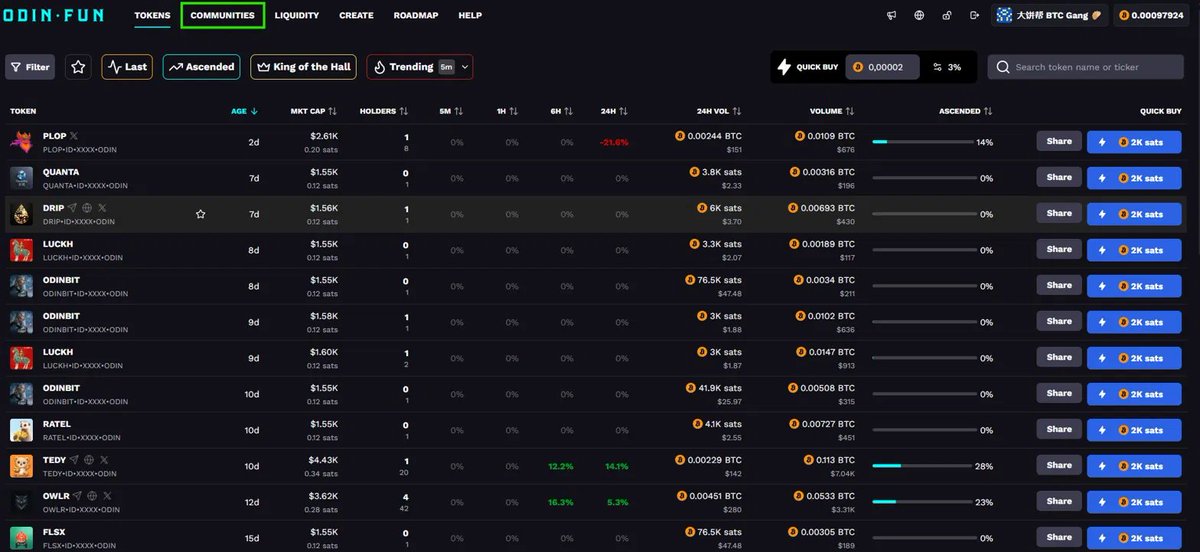
Task: Open the COMMUNITIES tab
Action: coord(222,16)
